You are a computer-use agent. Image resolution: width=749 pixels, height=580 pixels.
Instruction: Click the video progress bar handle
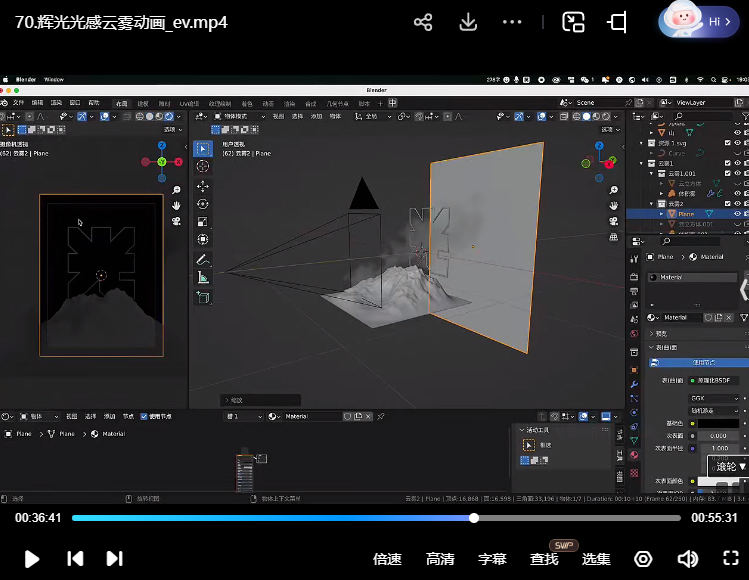(474, 518)
